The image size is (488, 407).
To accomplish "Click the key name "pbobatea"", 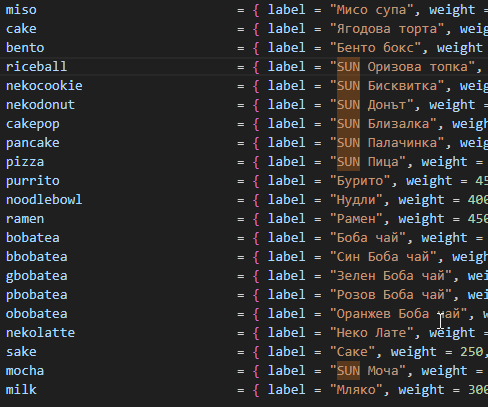I will (37, 295).
